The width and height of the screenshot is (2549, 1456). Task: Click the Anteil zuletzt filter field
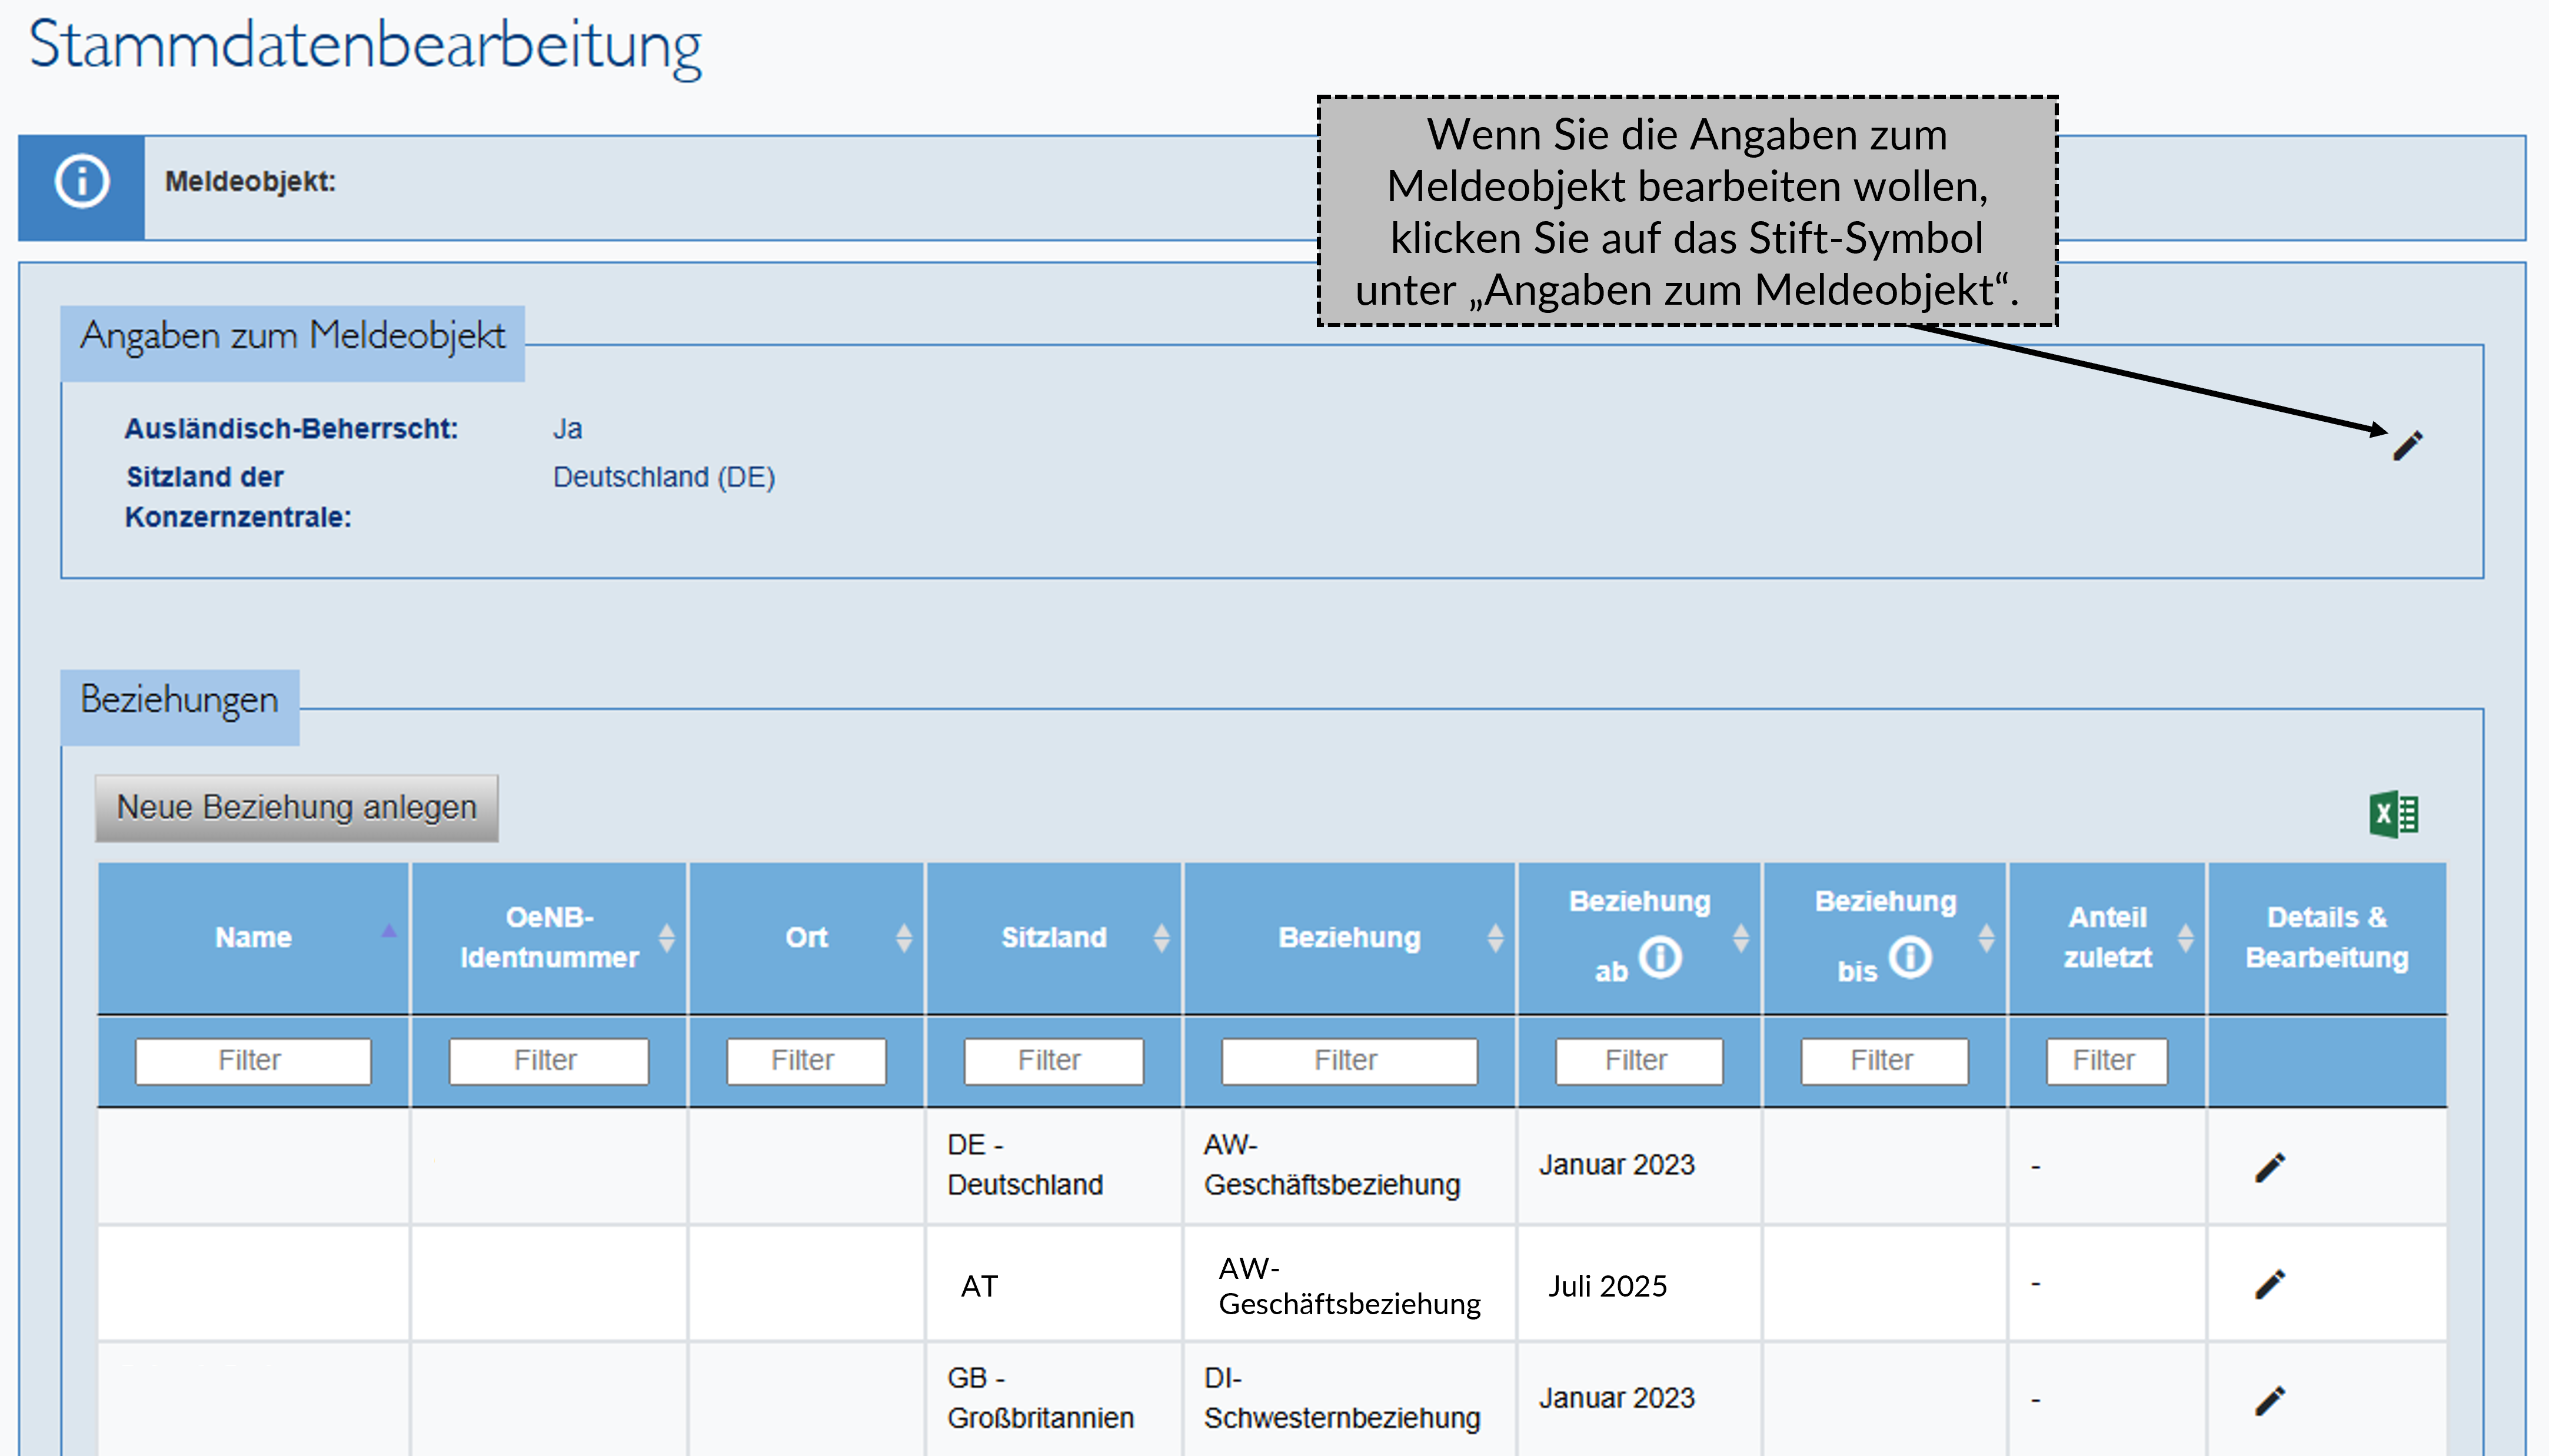pos(2105,1060)
